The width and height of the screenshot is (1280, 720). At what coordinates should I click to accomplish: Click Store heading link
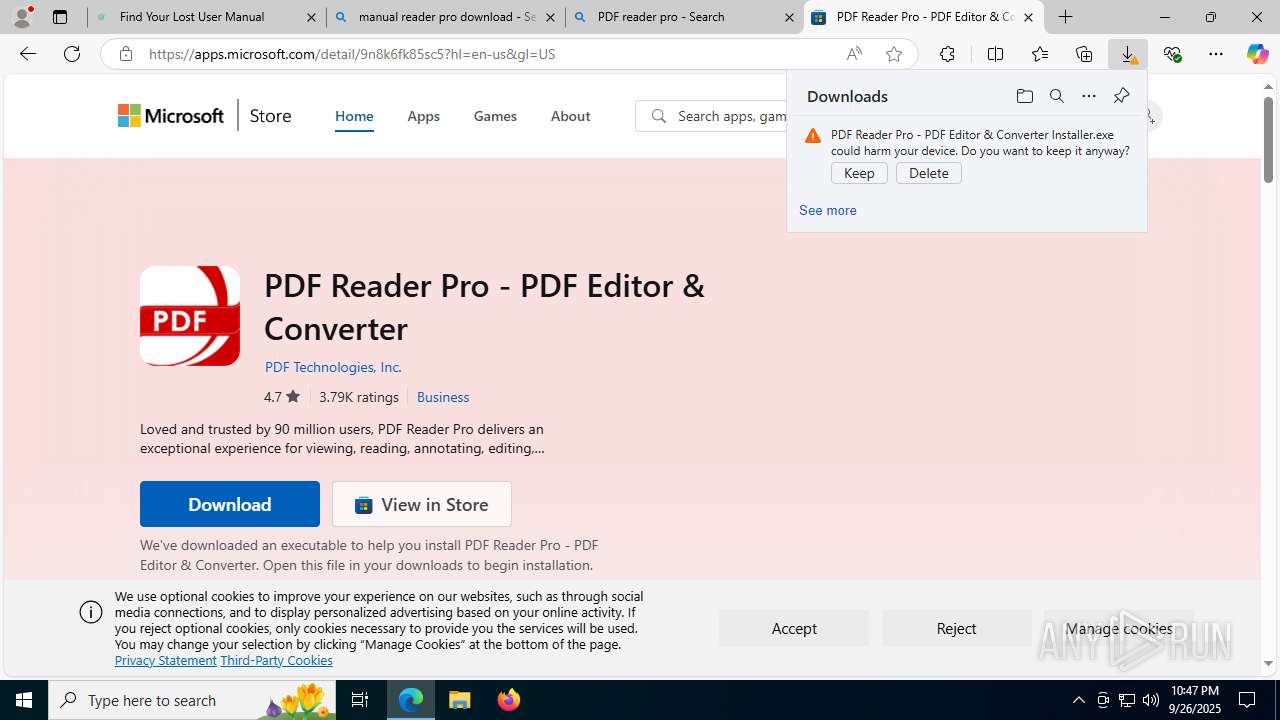click(270, 116)
